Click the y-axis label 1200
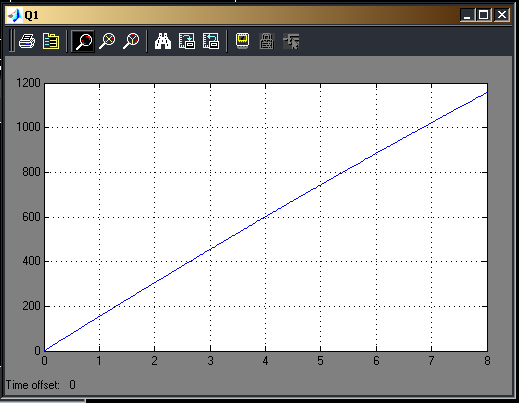This screenshot has width=519, height=403. click(29, 83)
